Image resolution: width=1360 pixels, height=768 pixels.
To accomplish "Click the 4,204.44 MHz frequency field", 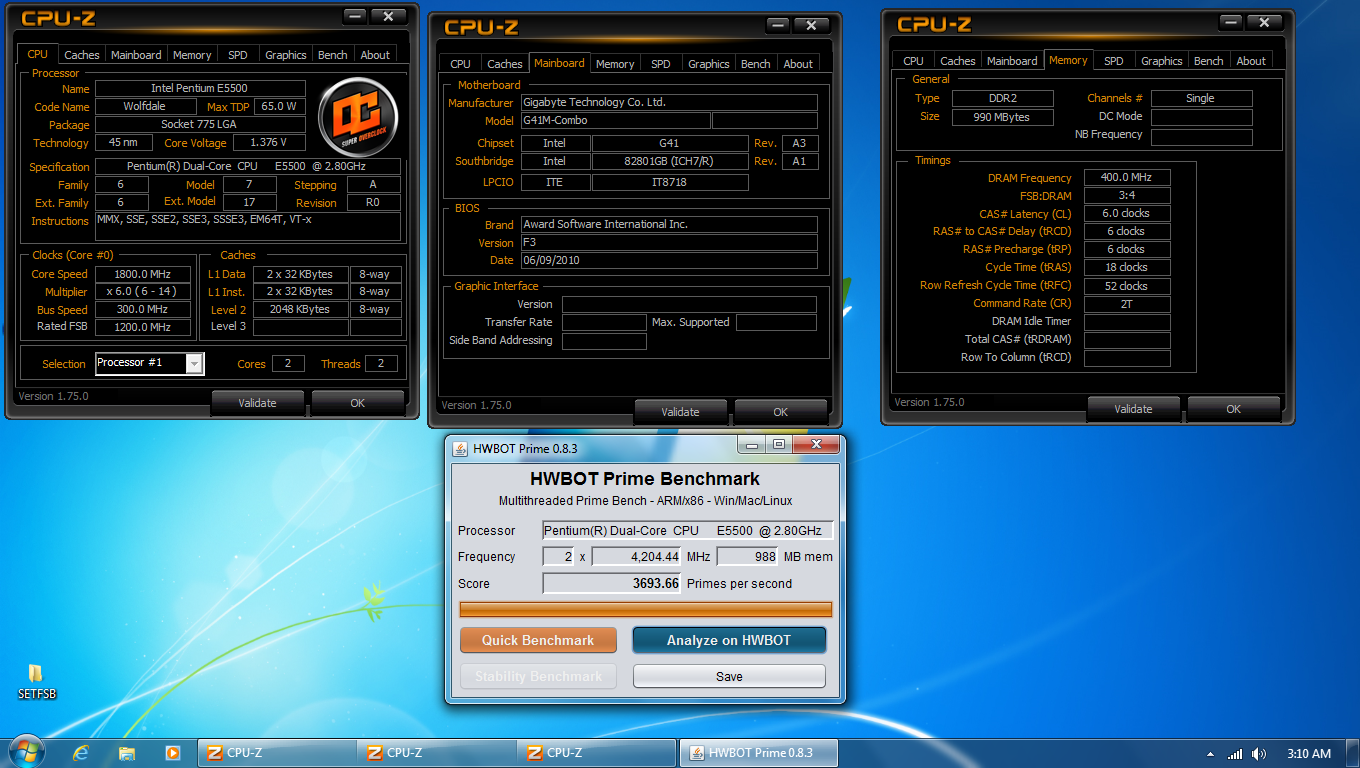I will (x=636, y=556).
